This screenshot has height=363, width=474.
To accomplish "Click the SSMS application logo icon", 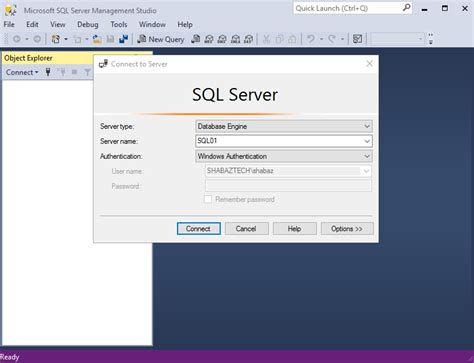I will pyautogui.click(x=10, y=10).
